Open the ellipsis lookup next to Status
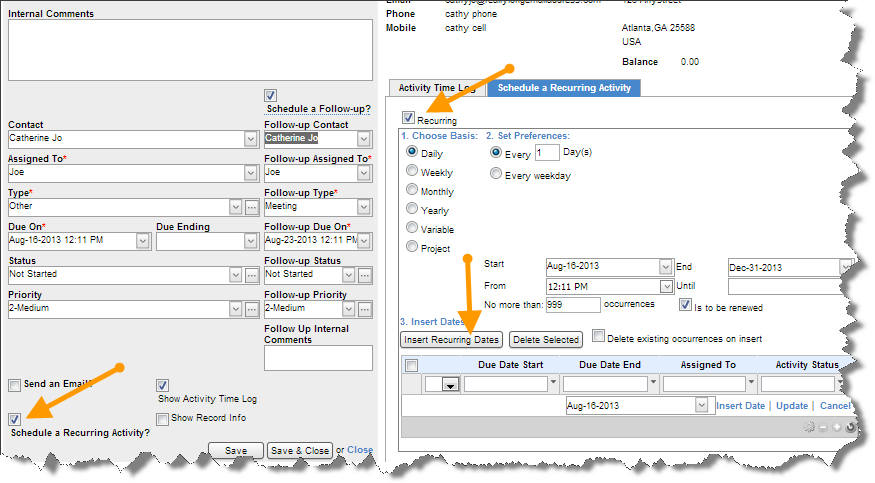The image size is (875, 483). pos(251,275)
